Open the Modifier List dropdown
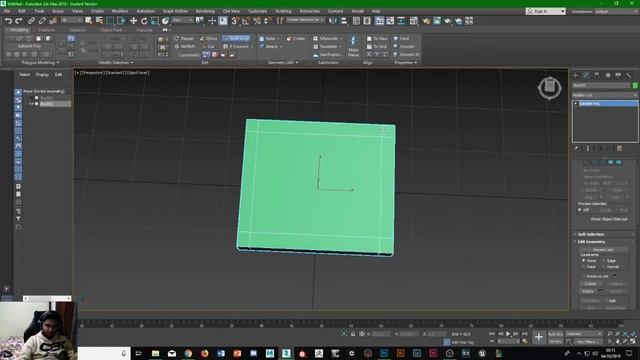This screenshot has height=360, width=640. point(605,95)
